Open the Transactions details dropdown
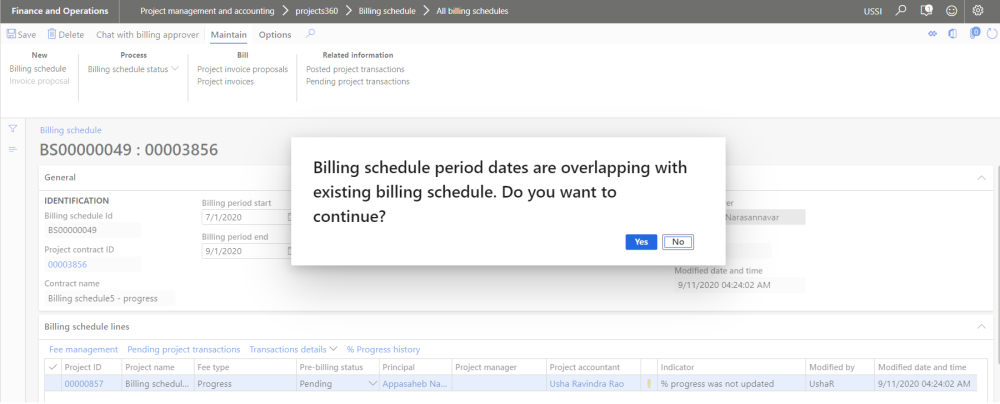Screen dimensions: 1000x404 pyautogui.click(x=293, y=349)
